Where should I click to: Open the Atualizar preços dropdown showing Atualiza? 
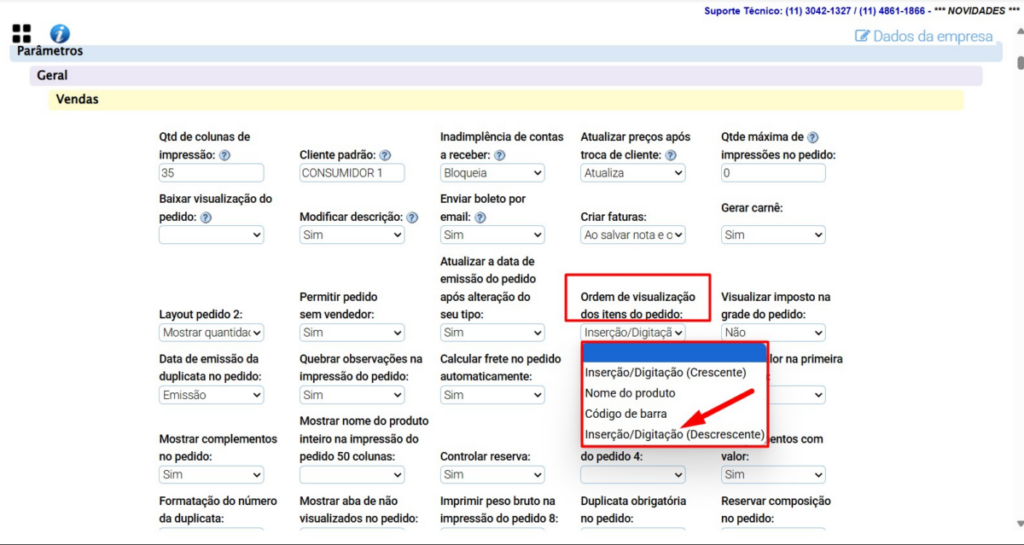[x=633, y=173]
